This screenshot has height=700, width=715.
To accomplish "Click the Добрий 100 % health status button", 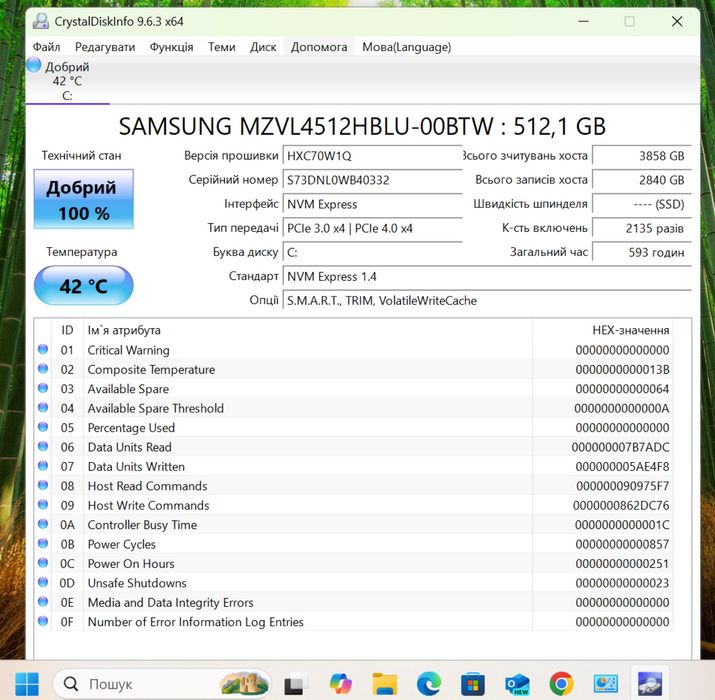I will [83, 199].
